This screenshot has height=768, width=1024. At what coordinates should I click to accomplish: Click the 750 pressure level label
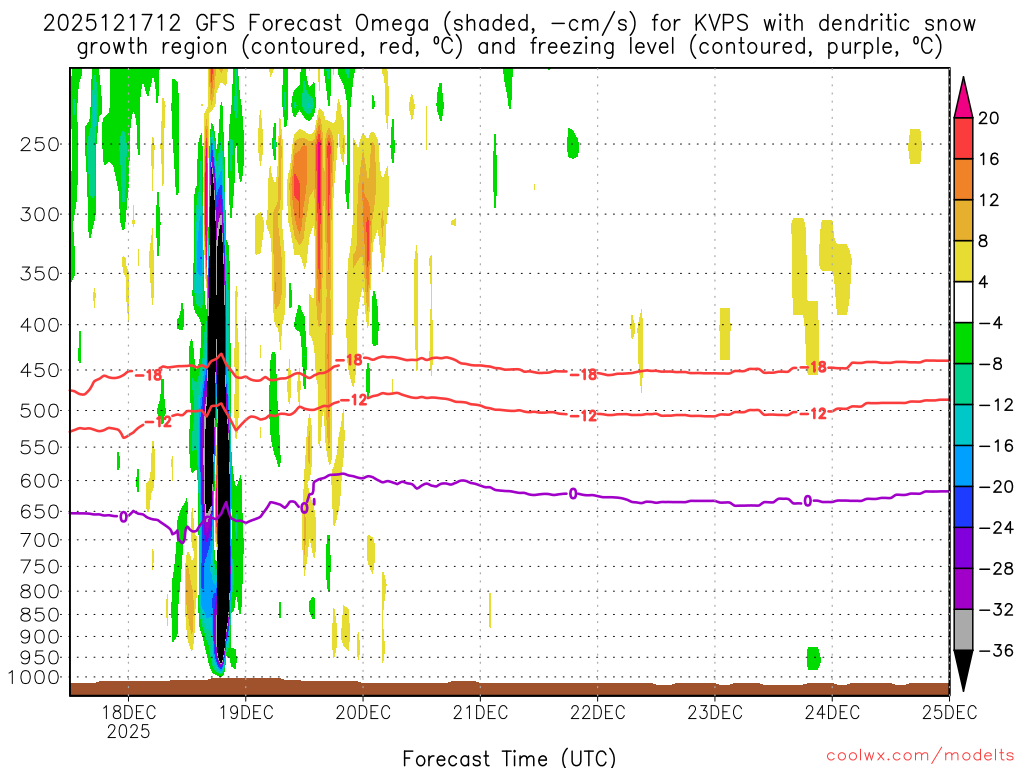point(40,567)
